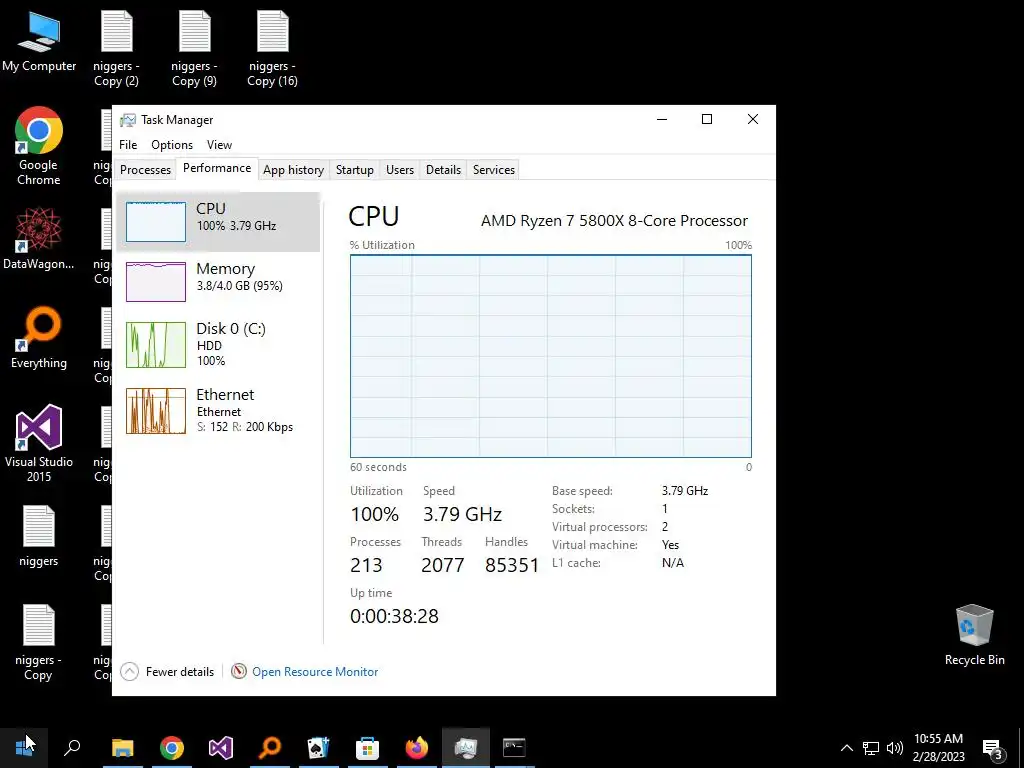Screen dimensions: 1024x768
Task: Click the network status tray icon
Action: 871,748
